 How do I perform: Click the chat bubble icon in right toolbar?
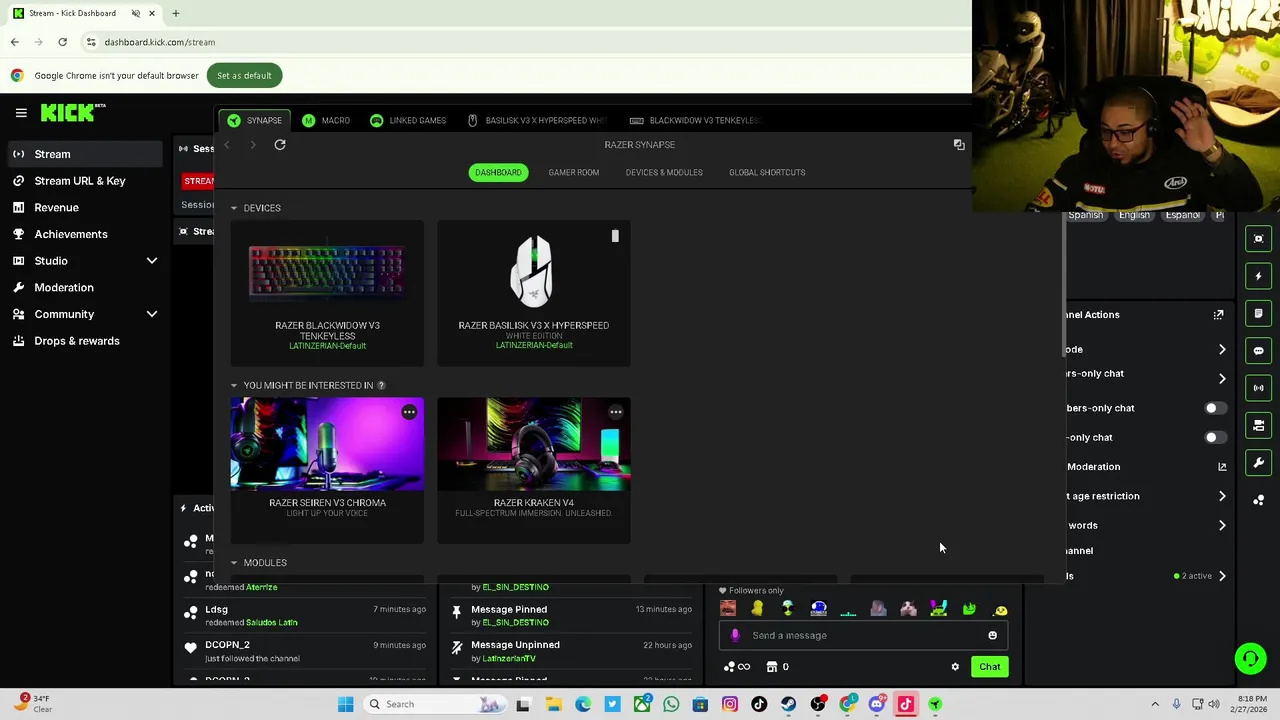point(1259,351)
